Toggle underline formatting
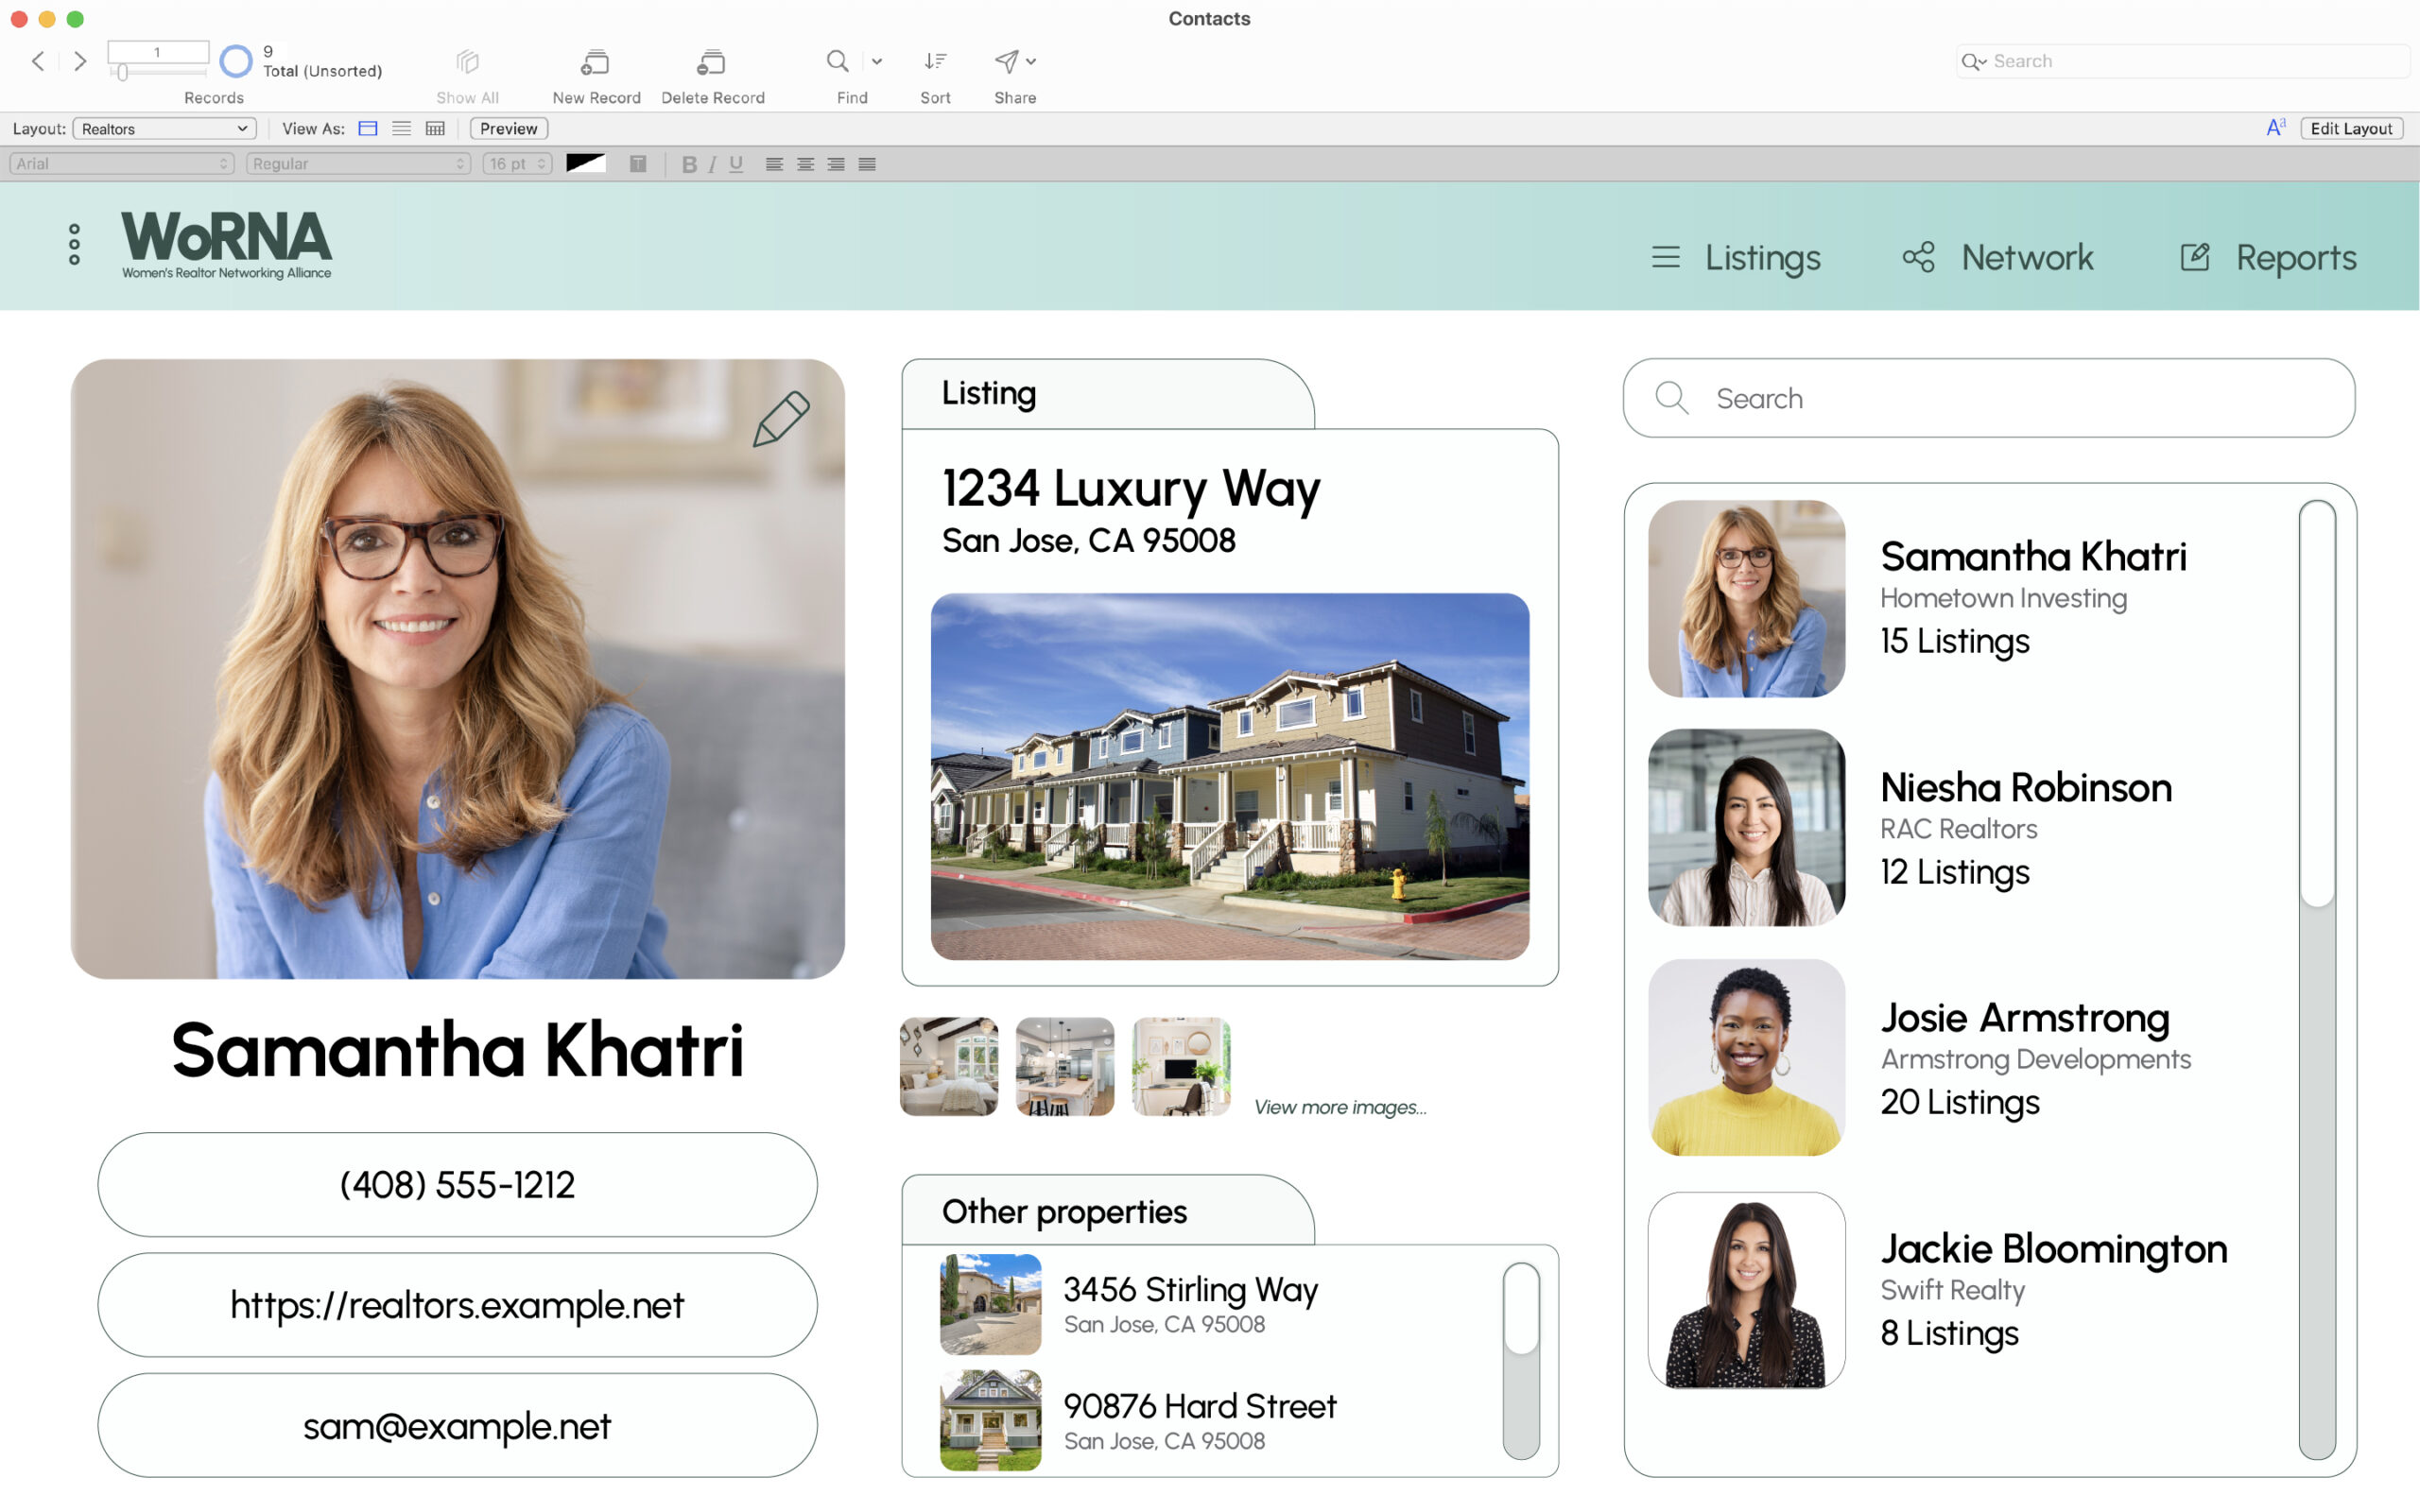Viewport: 2420px width, 1512px height. [x=736, y=164]
